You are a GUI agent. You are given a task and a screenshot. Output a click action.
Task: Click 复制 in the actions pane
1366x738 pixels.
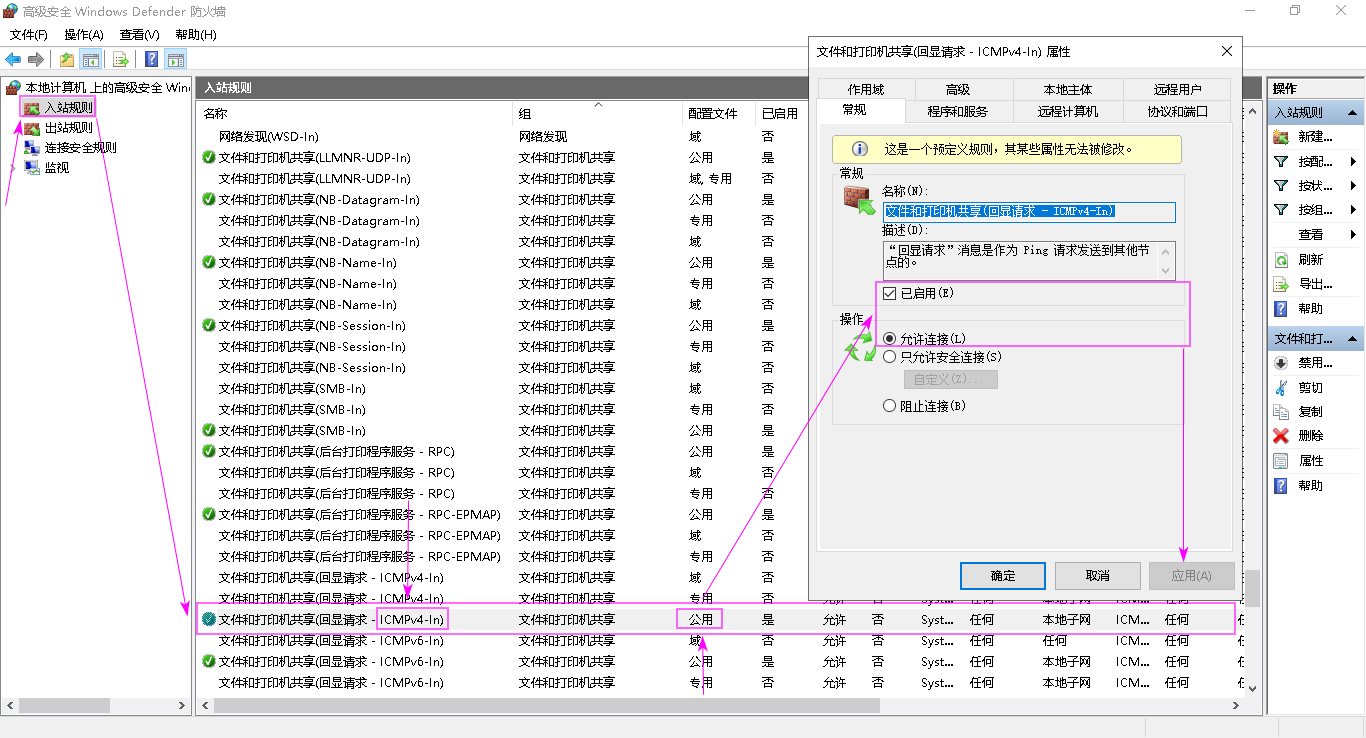click(x=1311, y=411)
